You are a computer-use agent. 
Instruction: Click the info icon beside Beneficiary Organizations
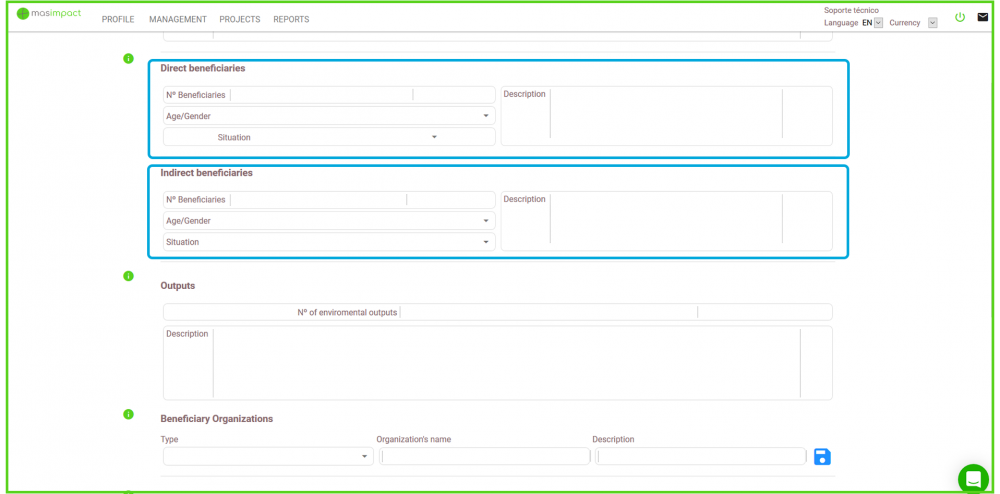pyautogui.click(x=128, y=414)
